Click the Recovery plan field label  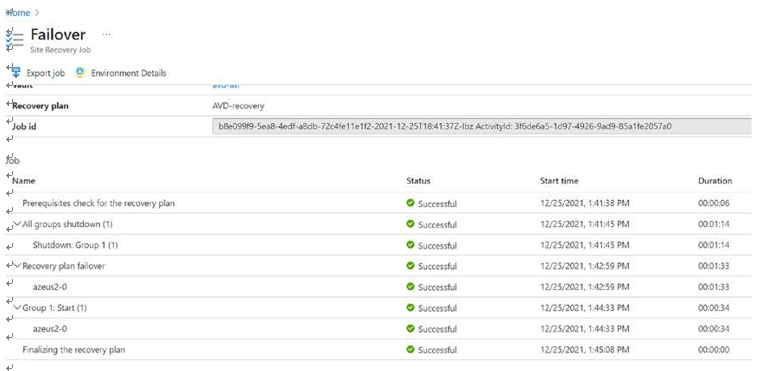(x=40, y=106)
